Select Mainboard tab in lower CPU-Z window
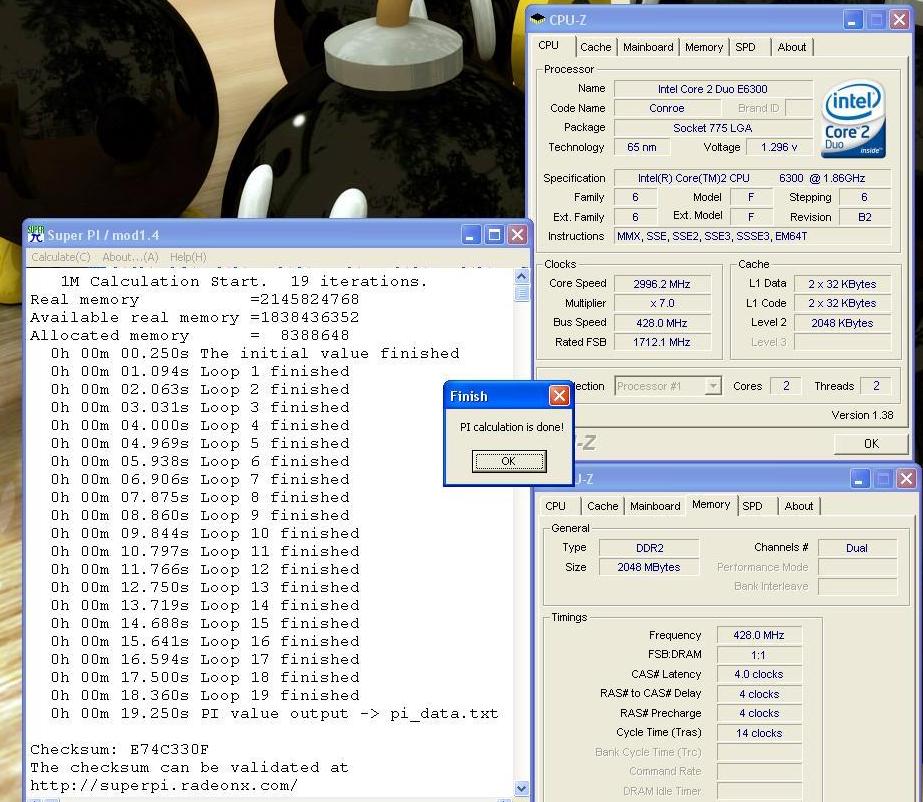The width and height of the screenshot is (923, 802). pyautogui.click(x=655, y=506)
